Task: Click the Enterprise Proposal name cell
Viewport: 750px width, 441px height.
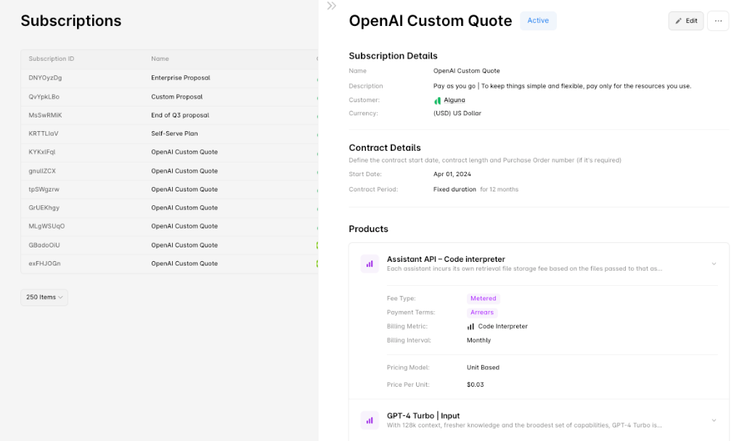Action: (180, 78)
